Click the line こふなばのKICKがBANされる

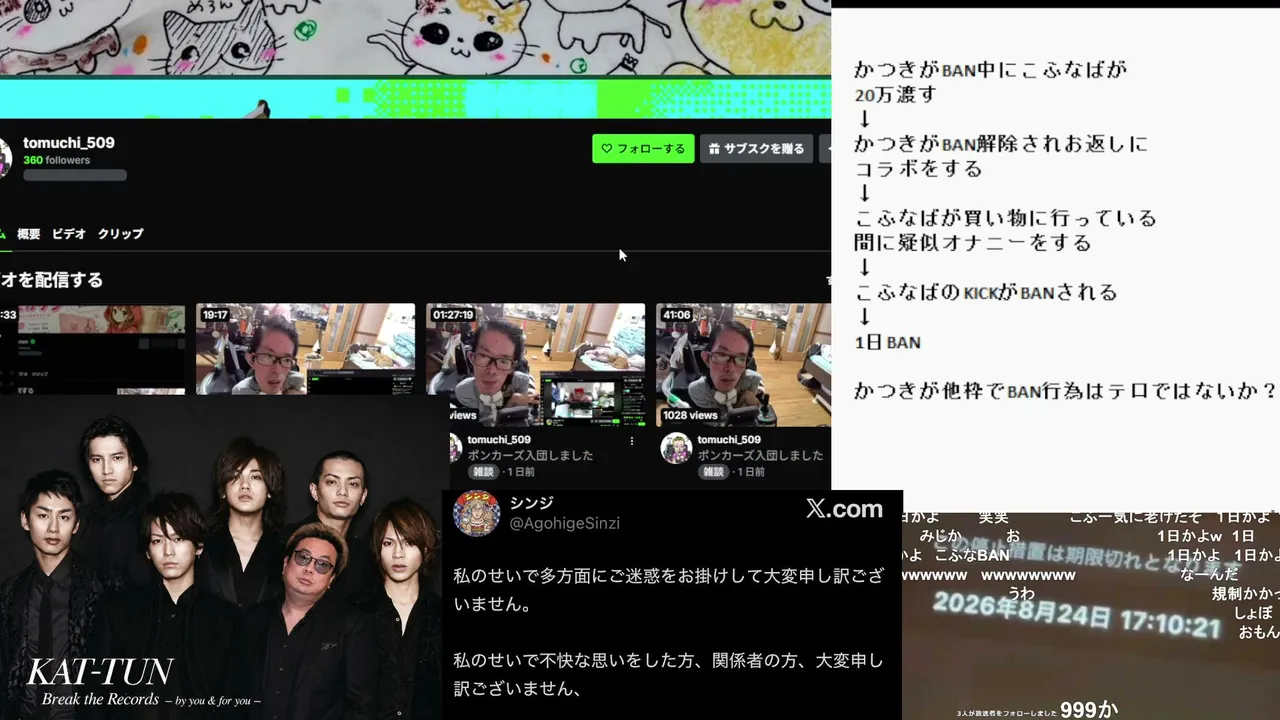click(986, 292)
